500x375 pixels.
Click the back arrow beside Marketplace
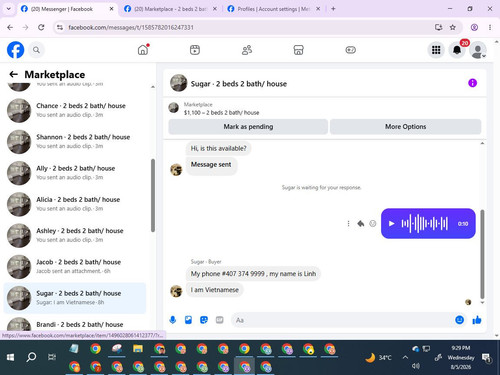click(14, 74)
